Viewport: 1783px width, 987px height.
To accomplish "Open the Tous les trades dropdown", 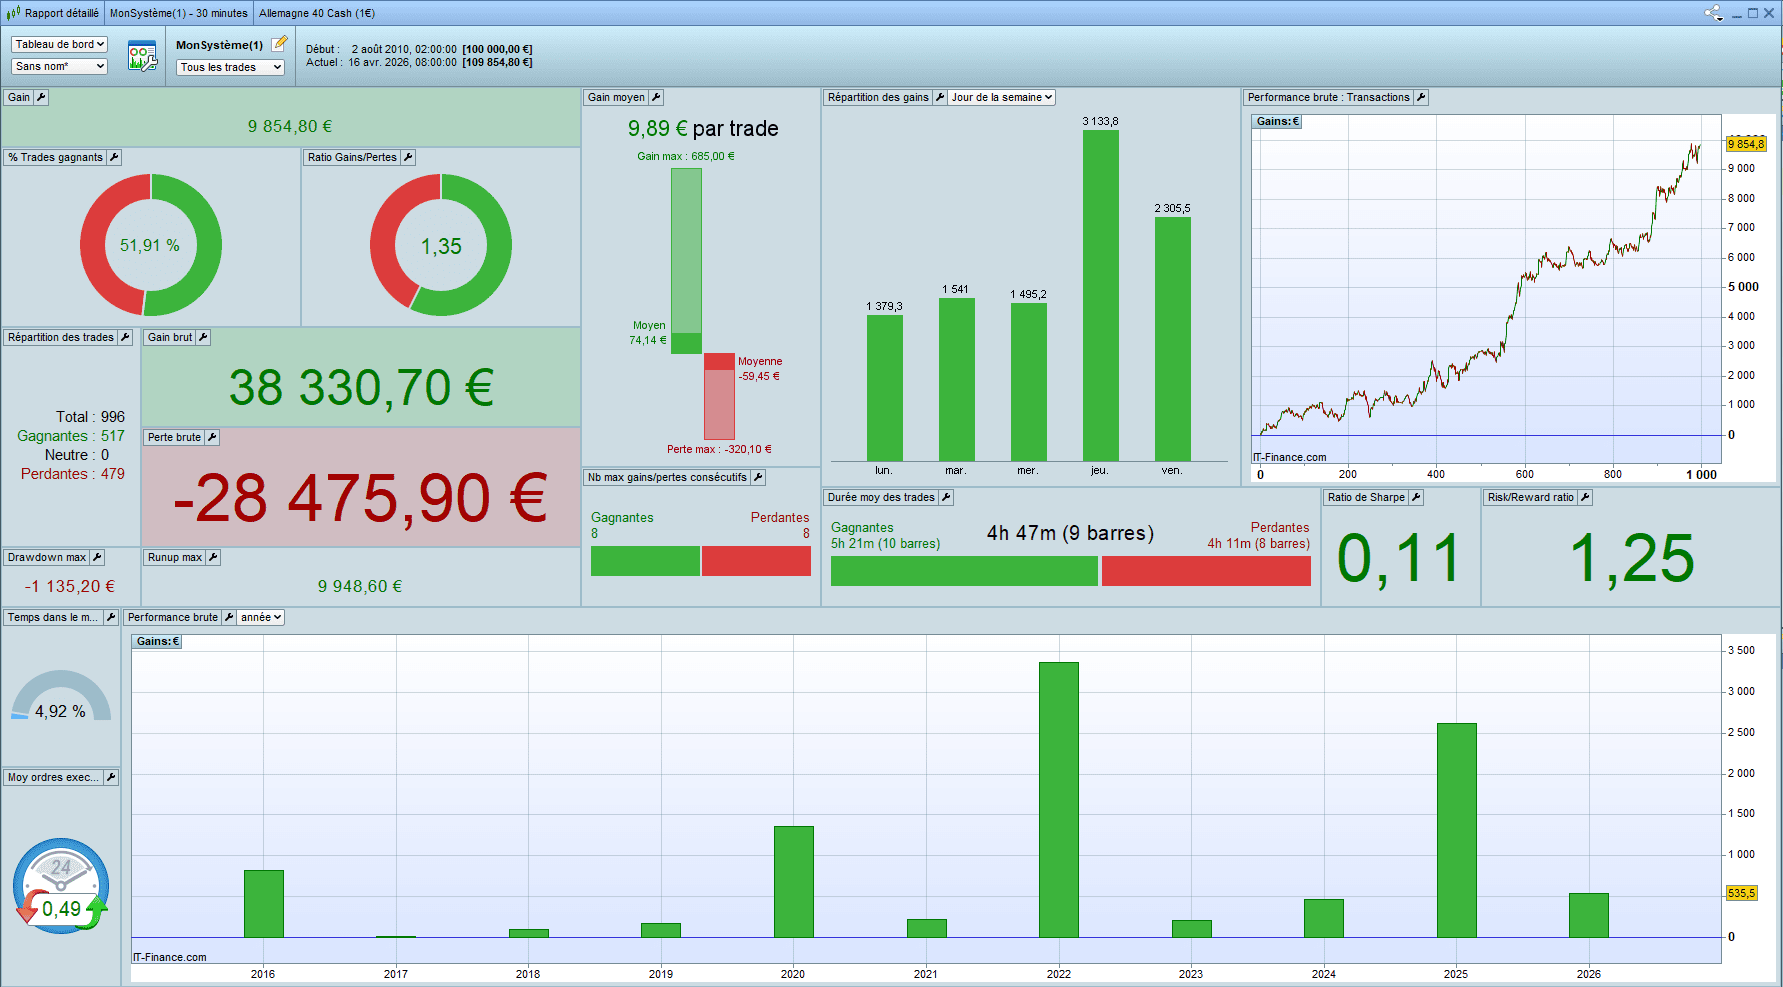I will pyautogui.click(x=231, y=67).
